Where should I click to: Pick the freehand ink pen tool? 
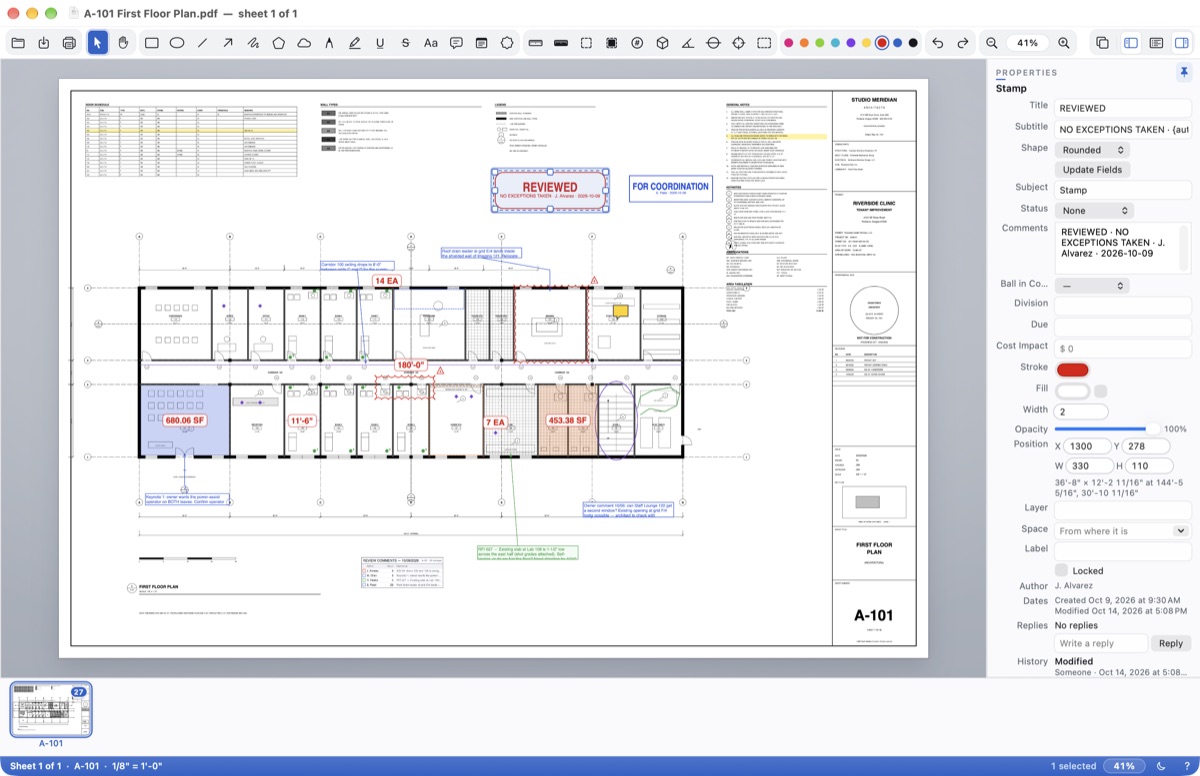(253, 43)
